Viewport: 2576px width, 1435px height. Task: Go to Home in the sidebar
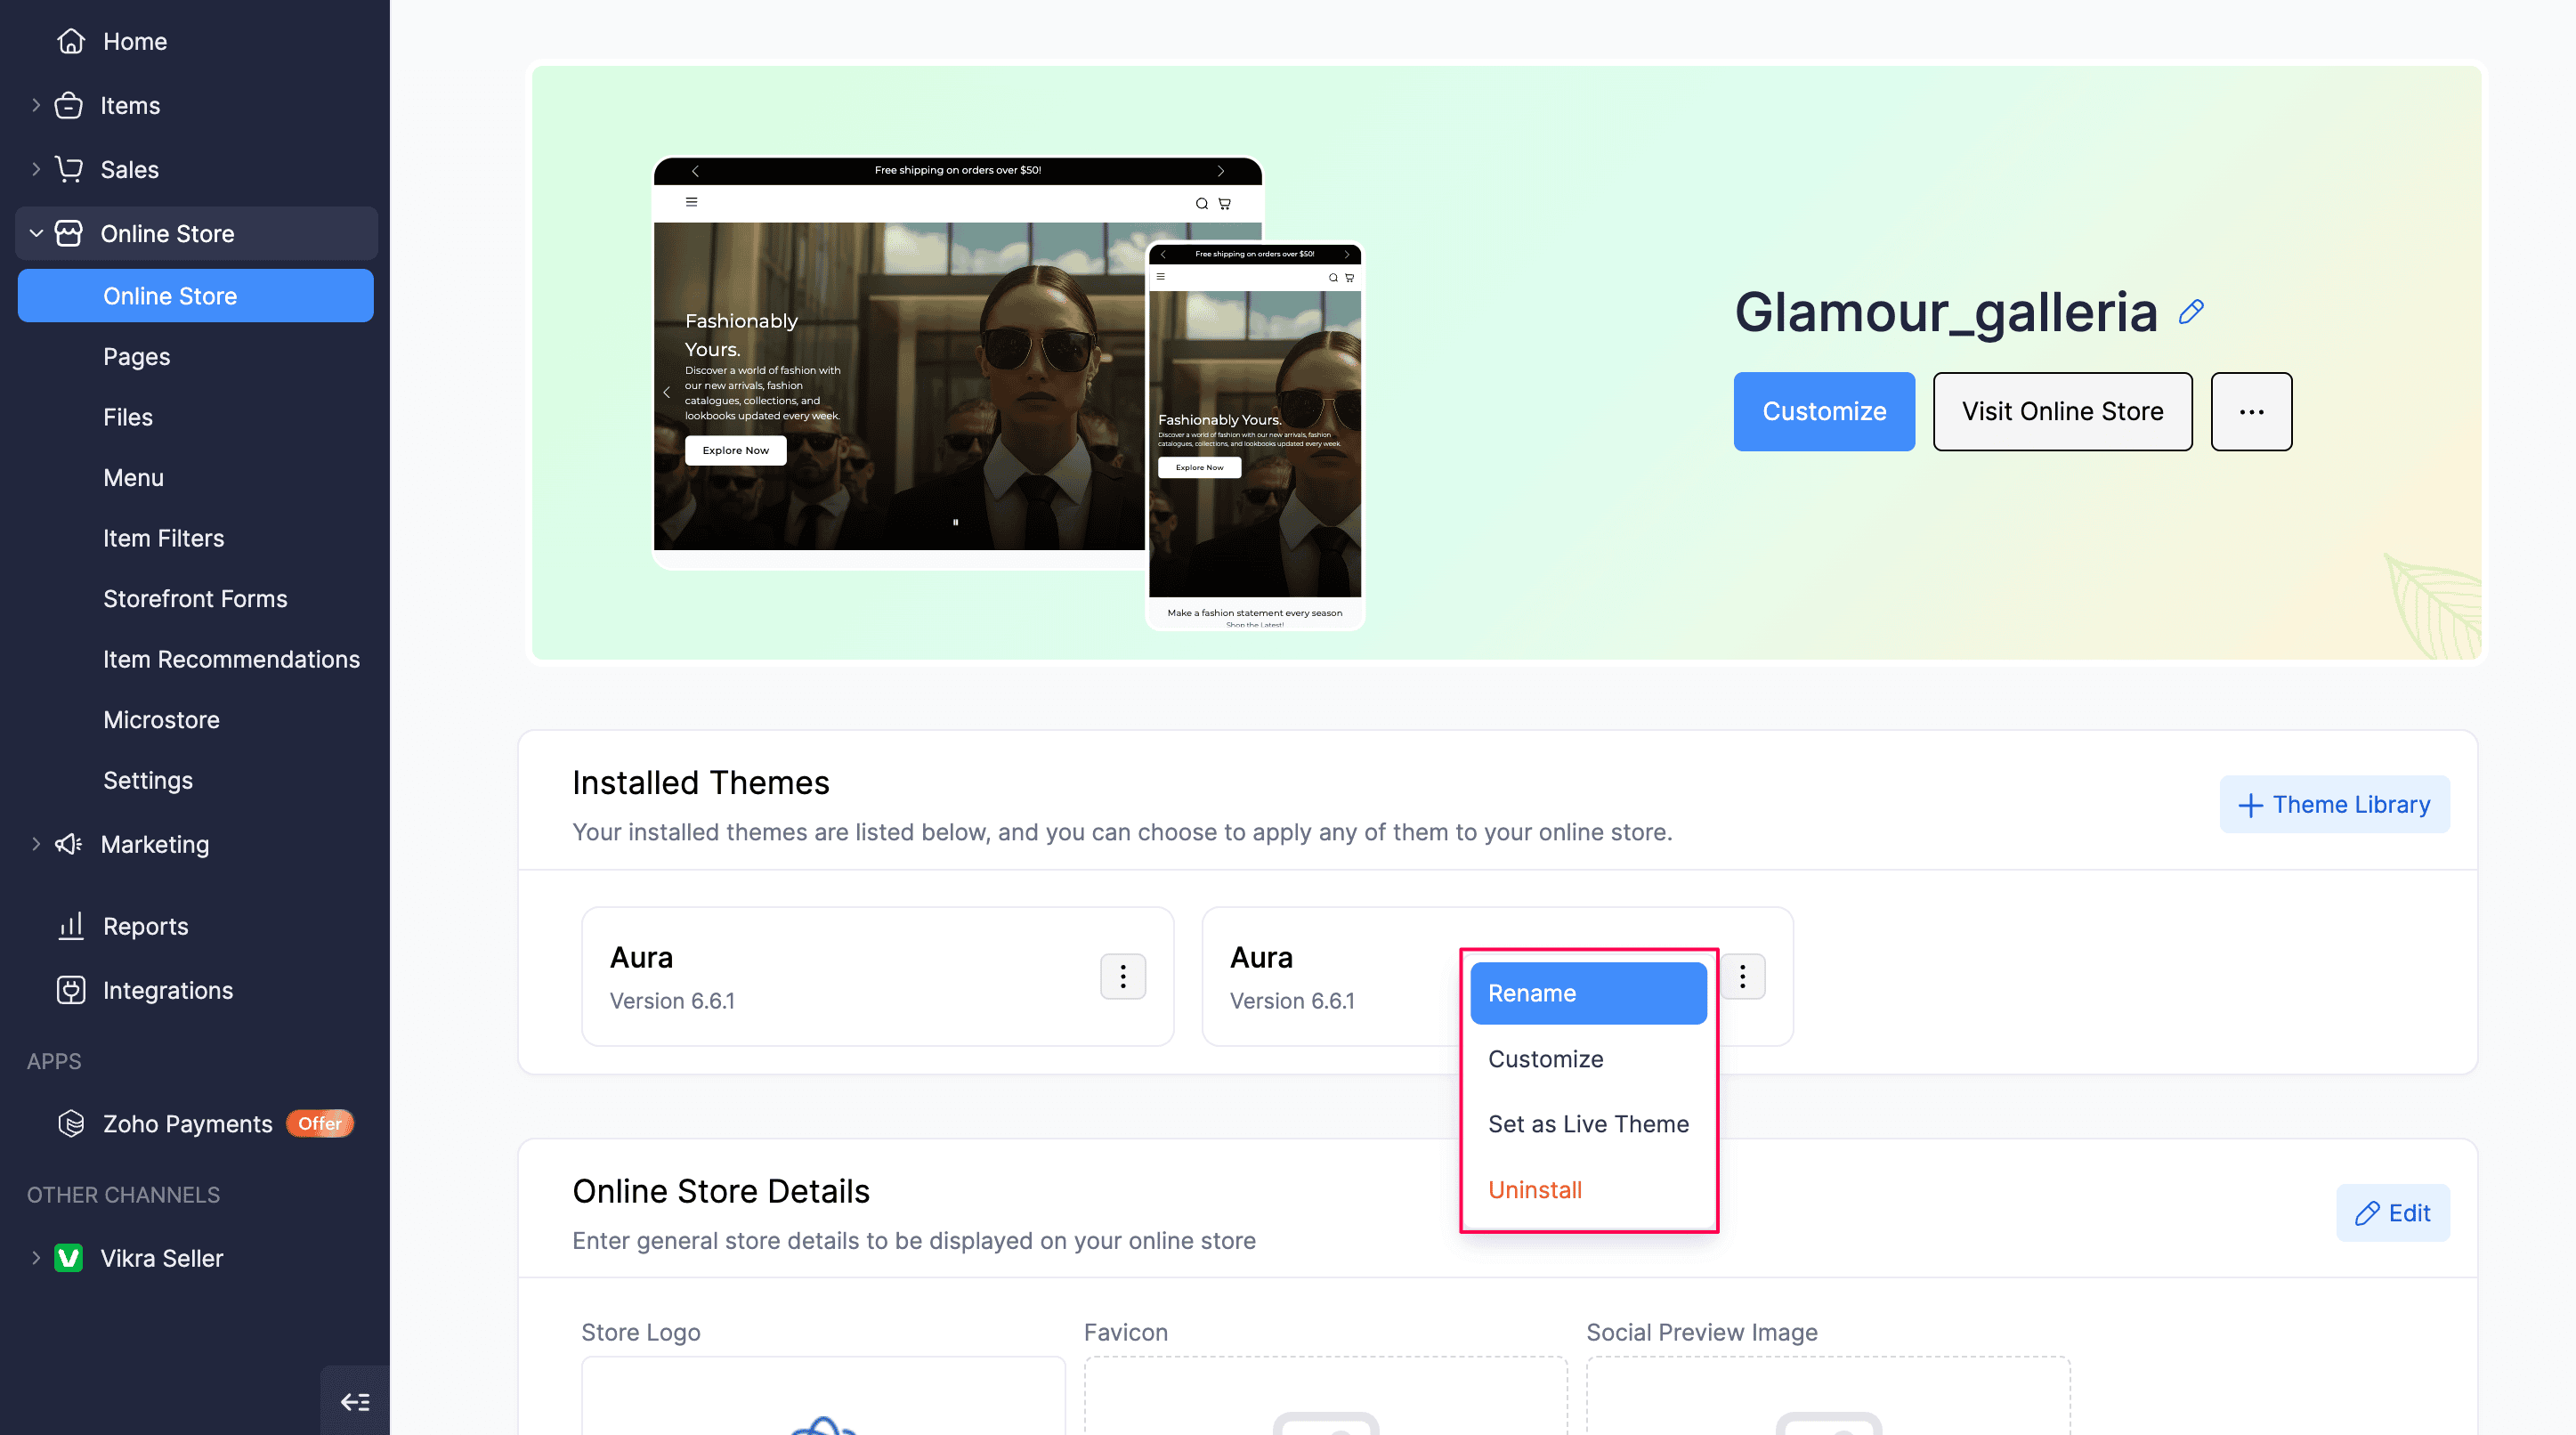click(135, 41)
